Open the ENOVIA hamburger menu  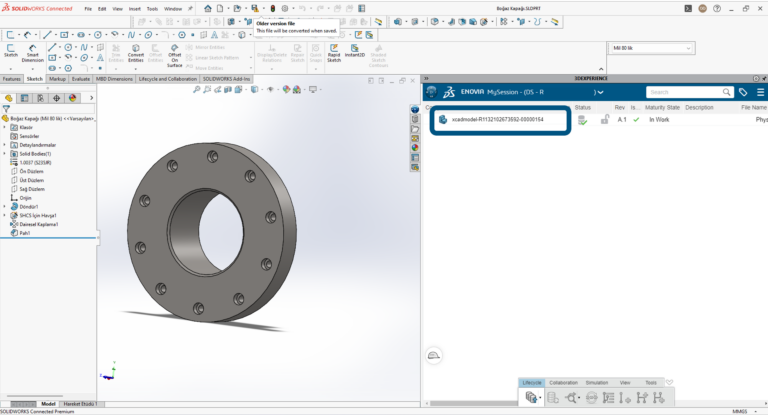tap(760, 92)
